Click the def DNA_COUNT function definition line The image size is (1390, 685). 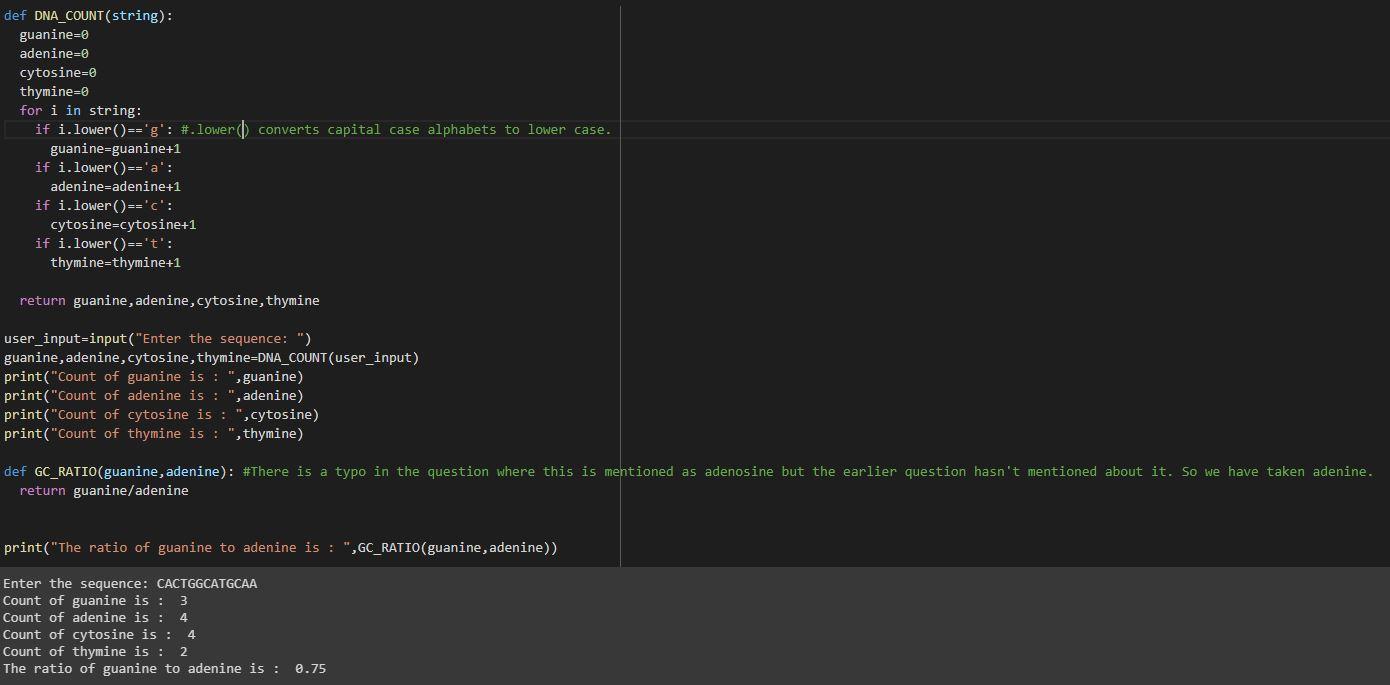pos(88,16)
